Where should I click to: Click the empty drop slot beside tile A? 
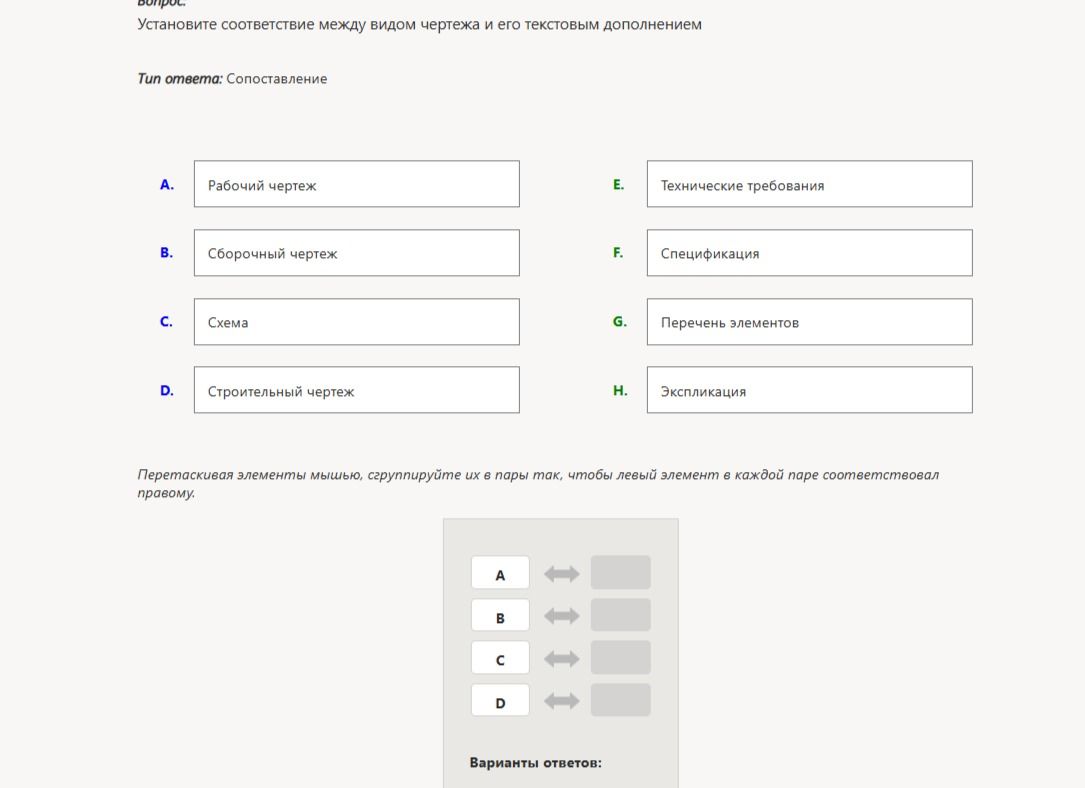point(621,573)
